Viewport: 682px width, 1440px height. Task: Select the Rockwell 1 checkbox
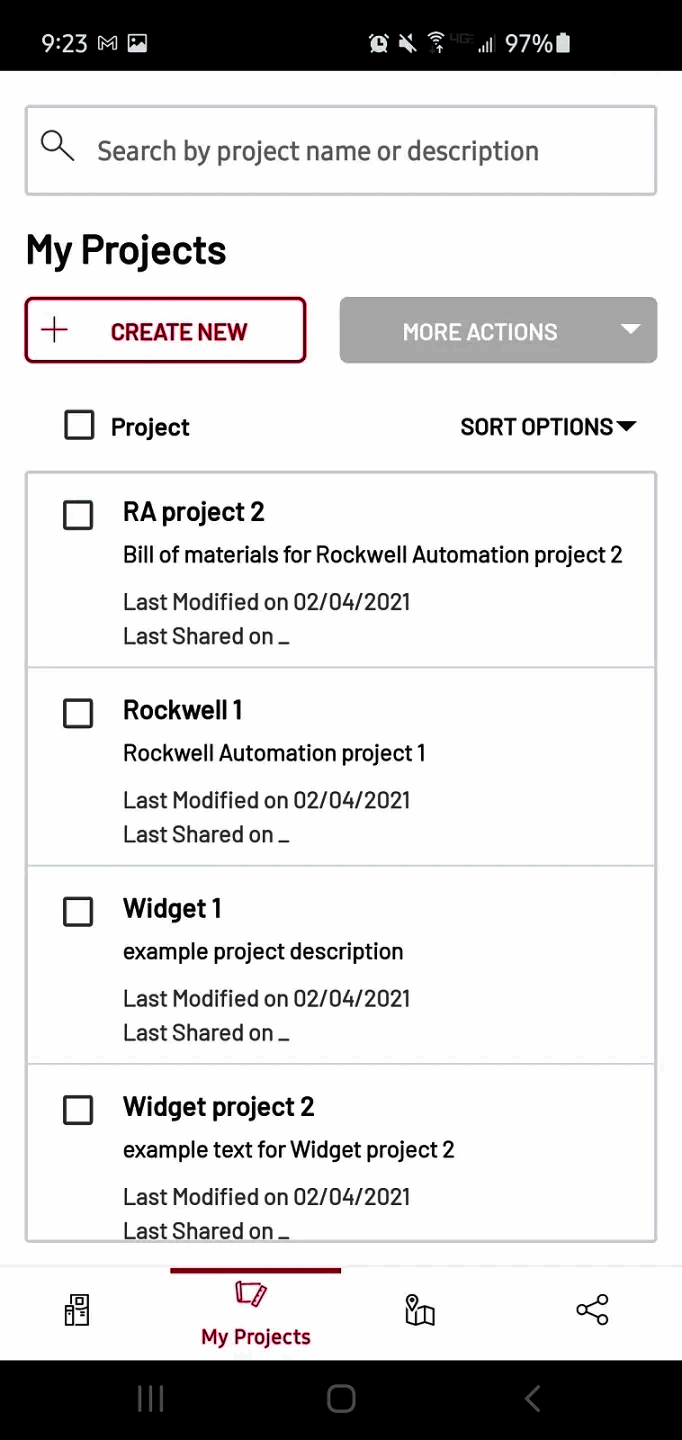(x=78, y=713)
